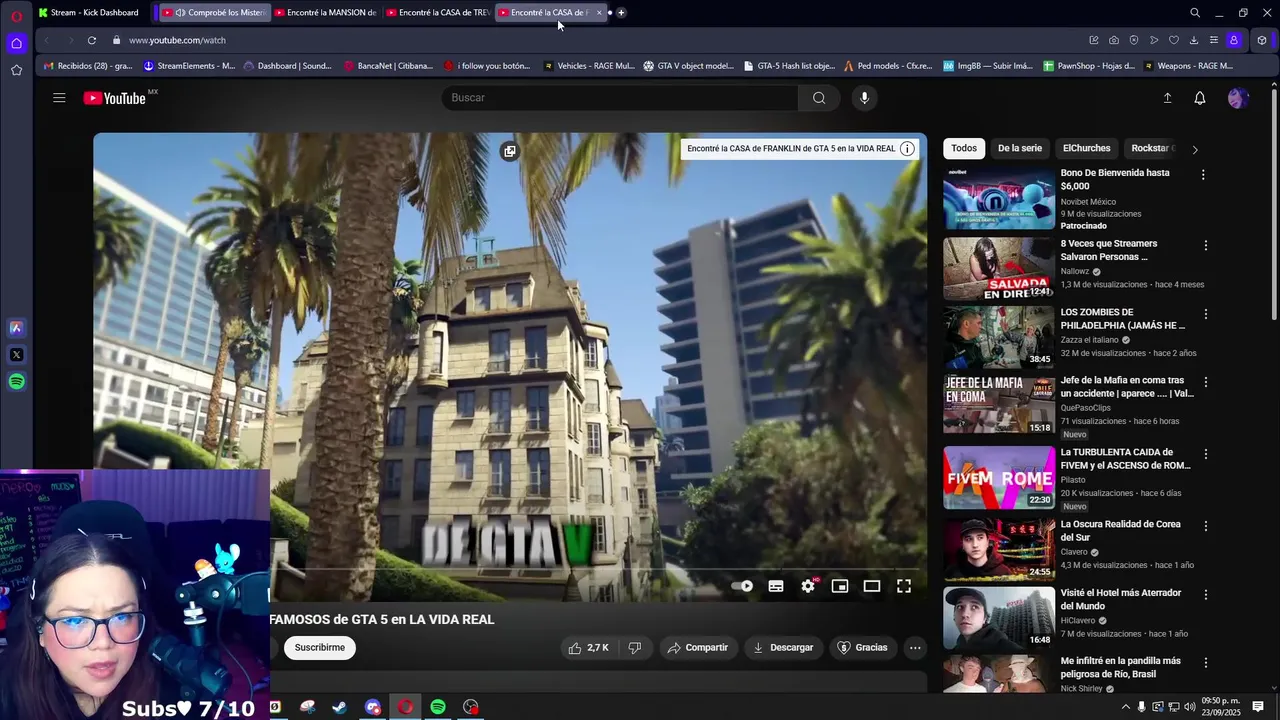Open Opera easy setup sliders icon
1280x720 pixels.
1214,40
